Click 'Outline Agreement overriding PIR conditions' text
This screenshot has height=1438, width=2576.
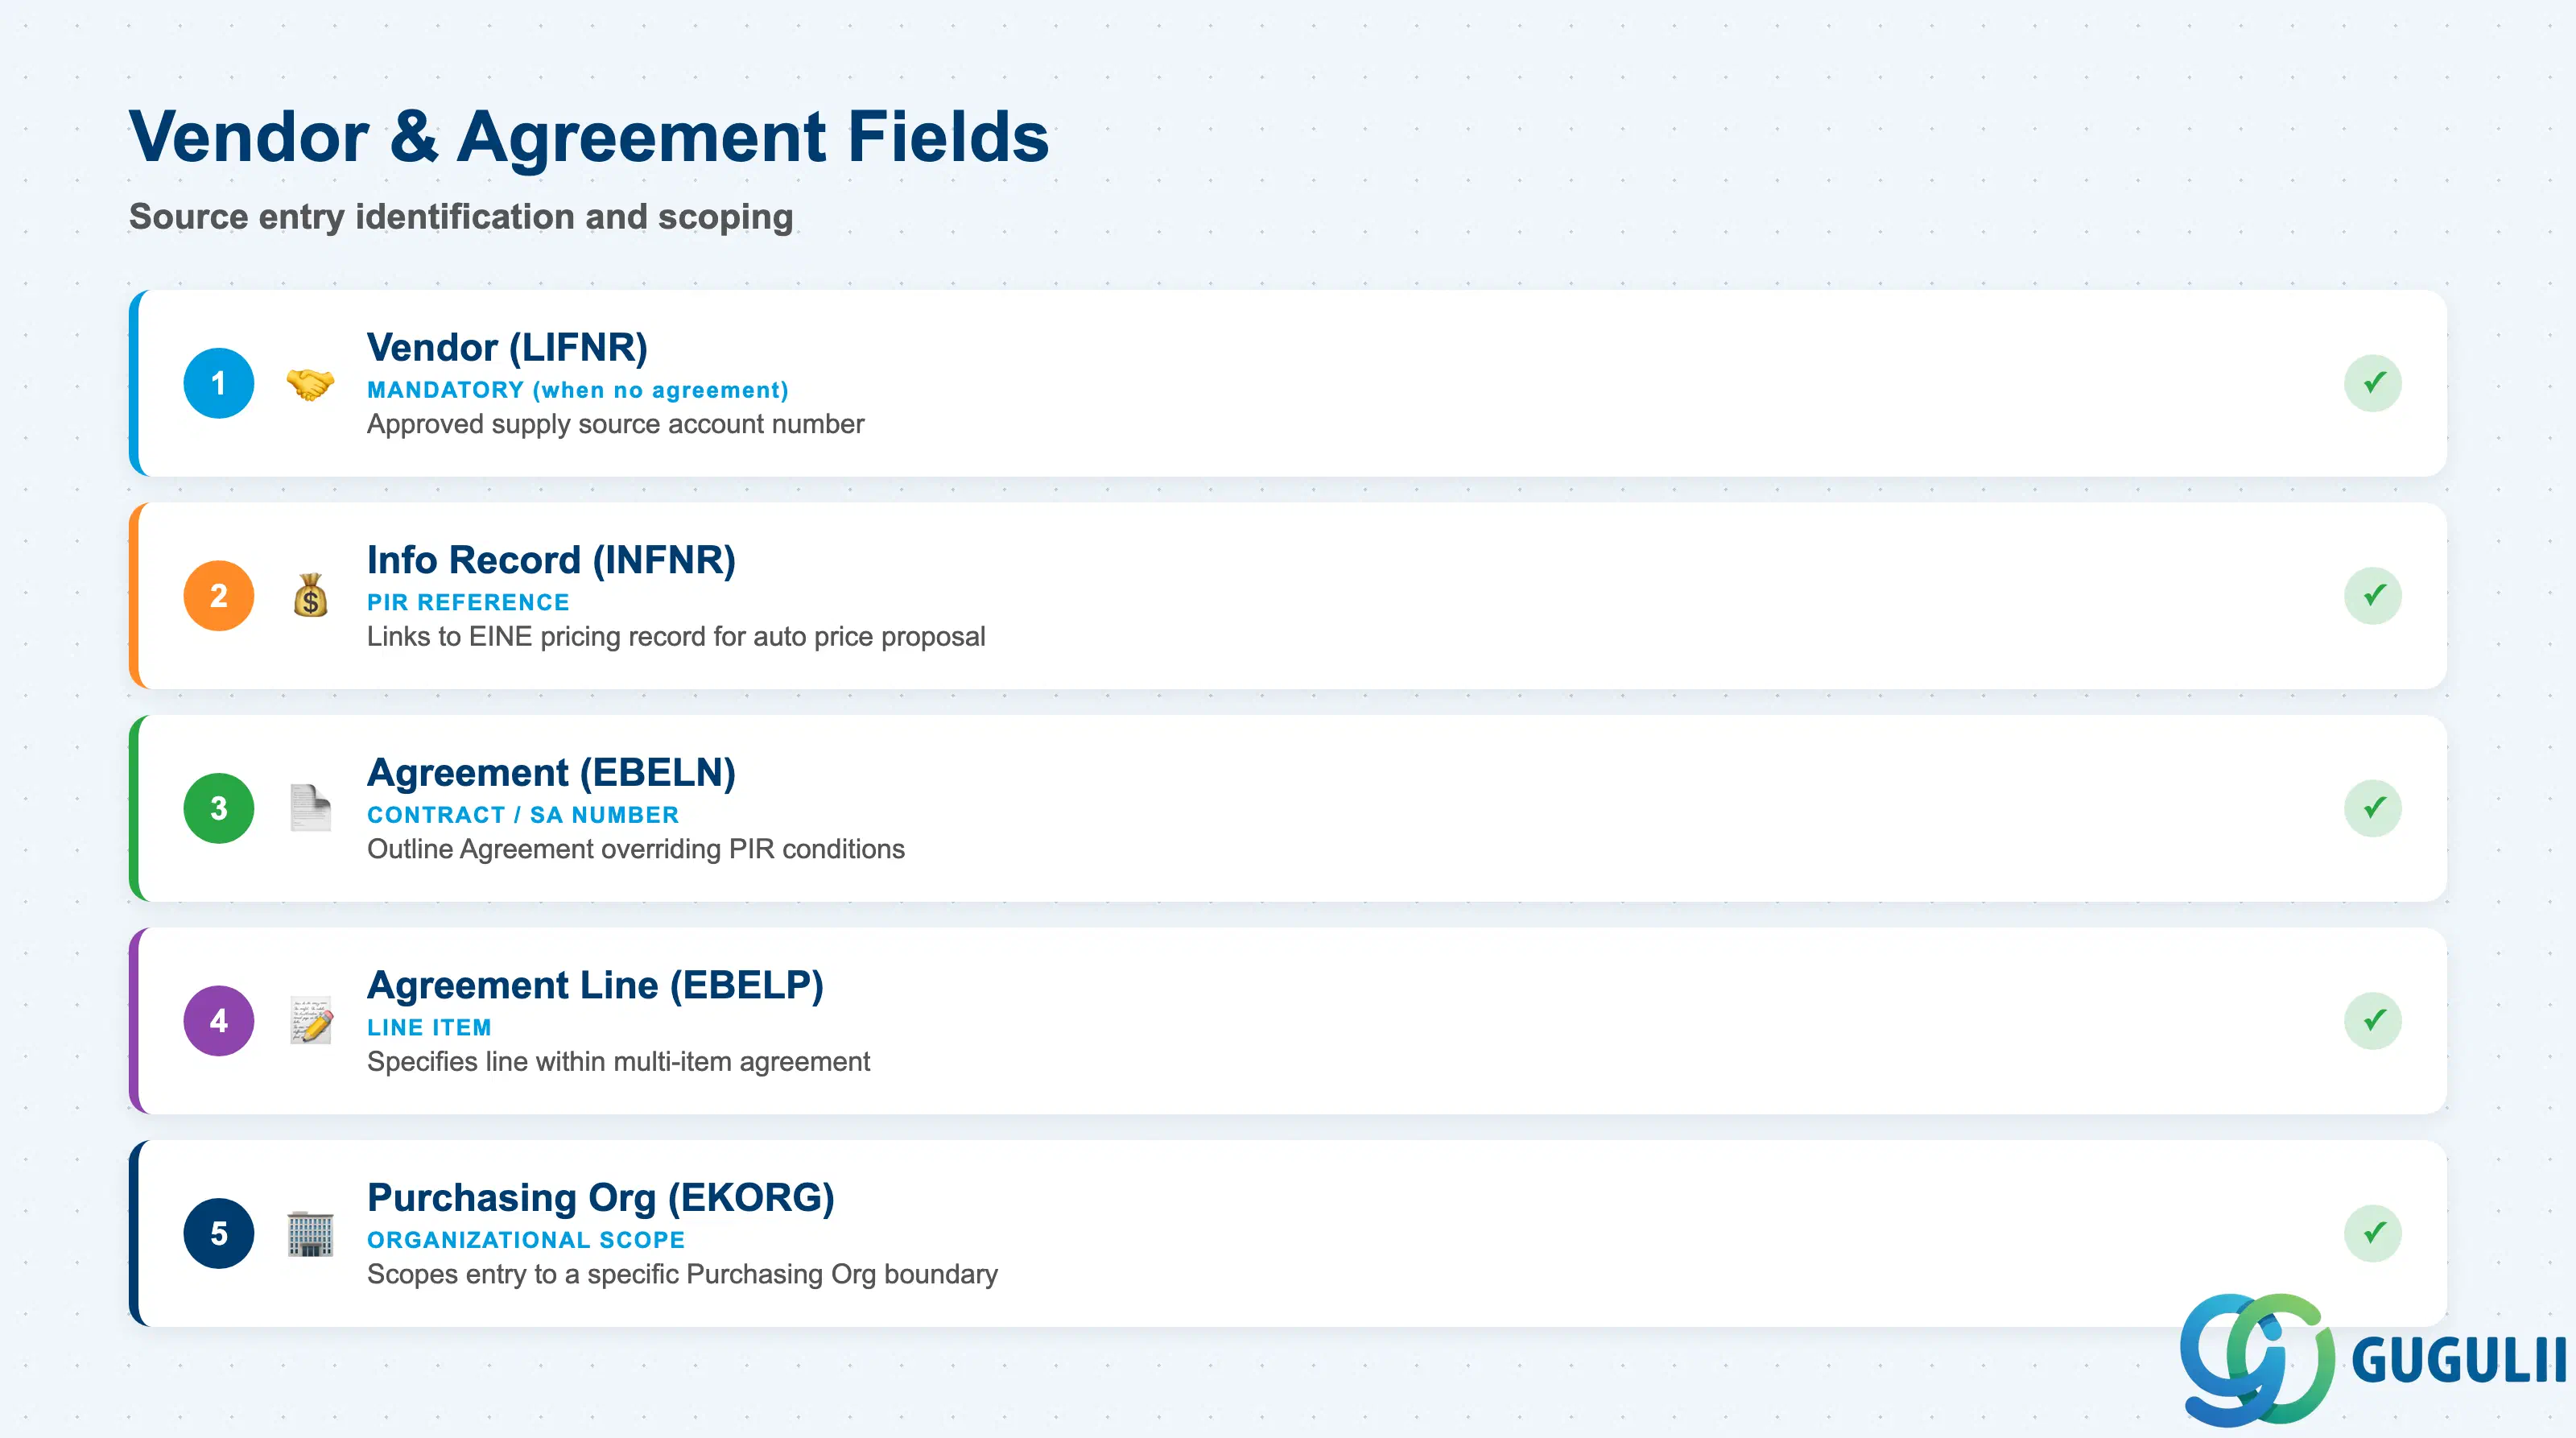(636, 849)
